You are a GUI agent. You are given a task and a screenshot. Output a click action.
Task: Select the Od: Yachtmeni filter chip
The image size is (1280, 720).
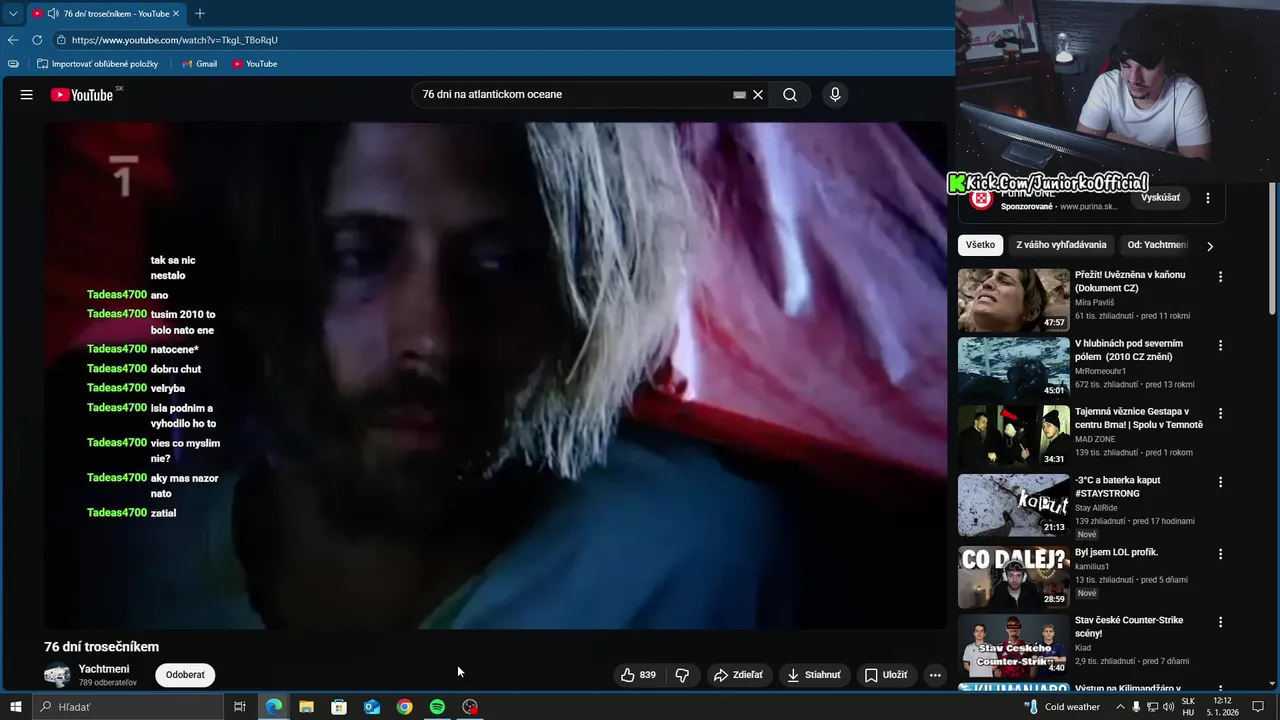click(1157, 245)
